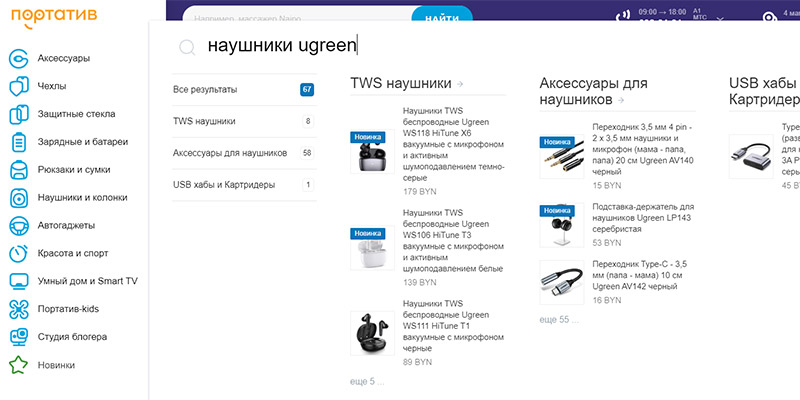Click the AV140 splitter cable thumbnail
800x400 pixels.
coord(562,157)
